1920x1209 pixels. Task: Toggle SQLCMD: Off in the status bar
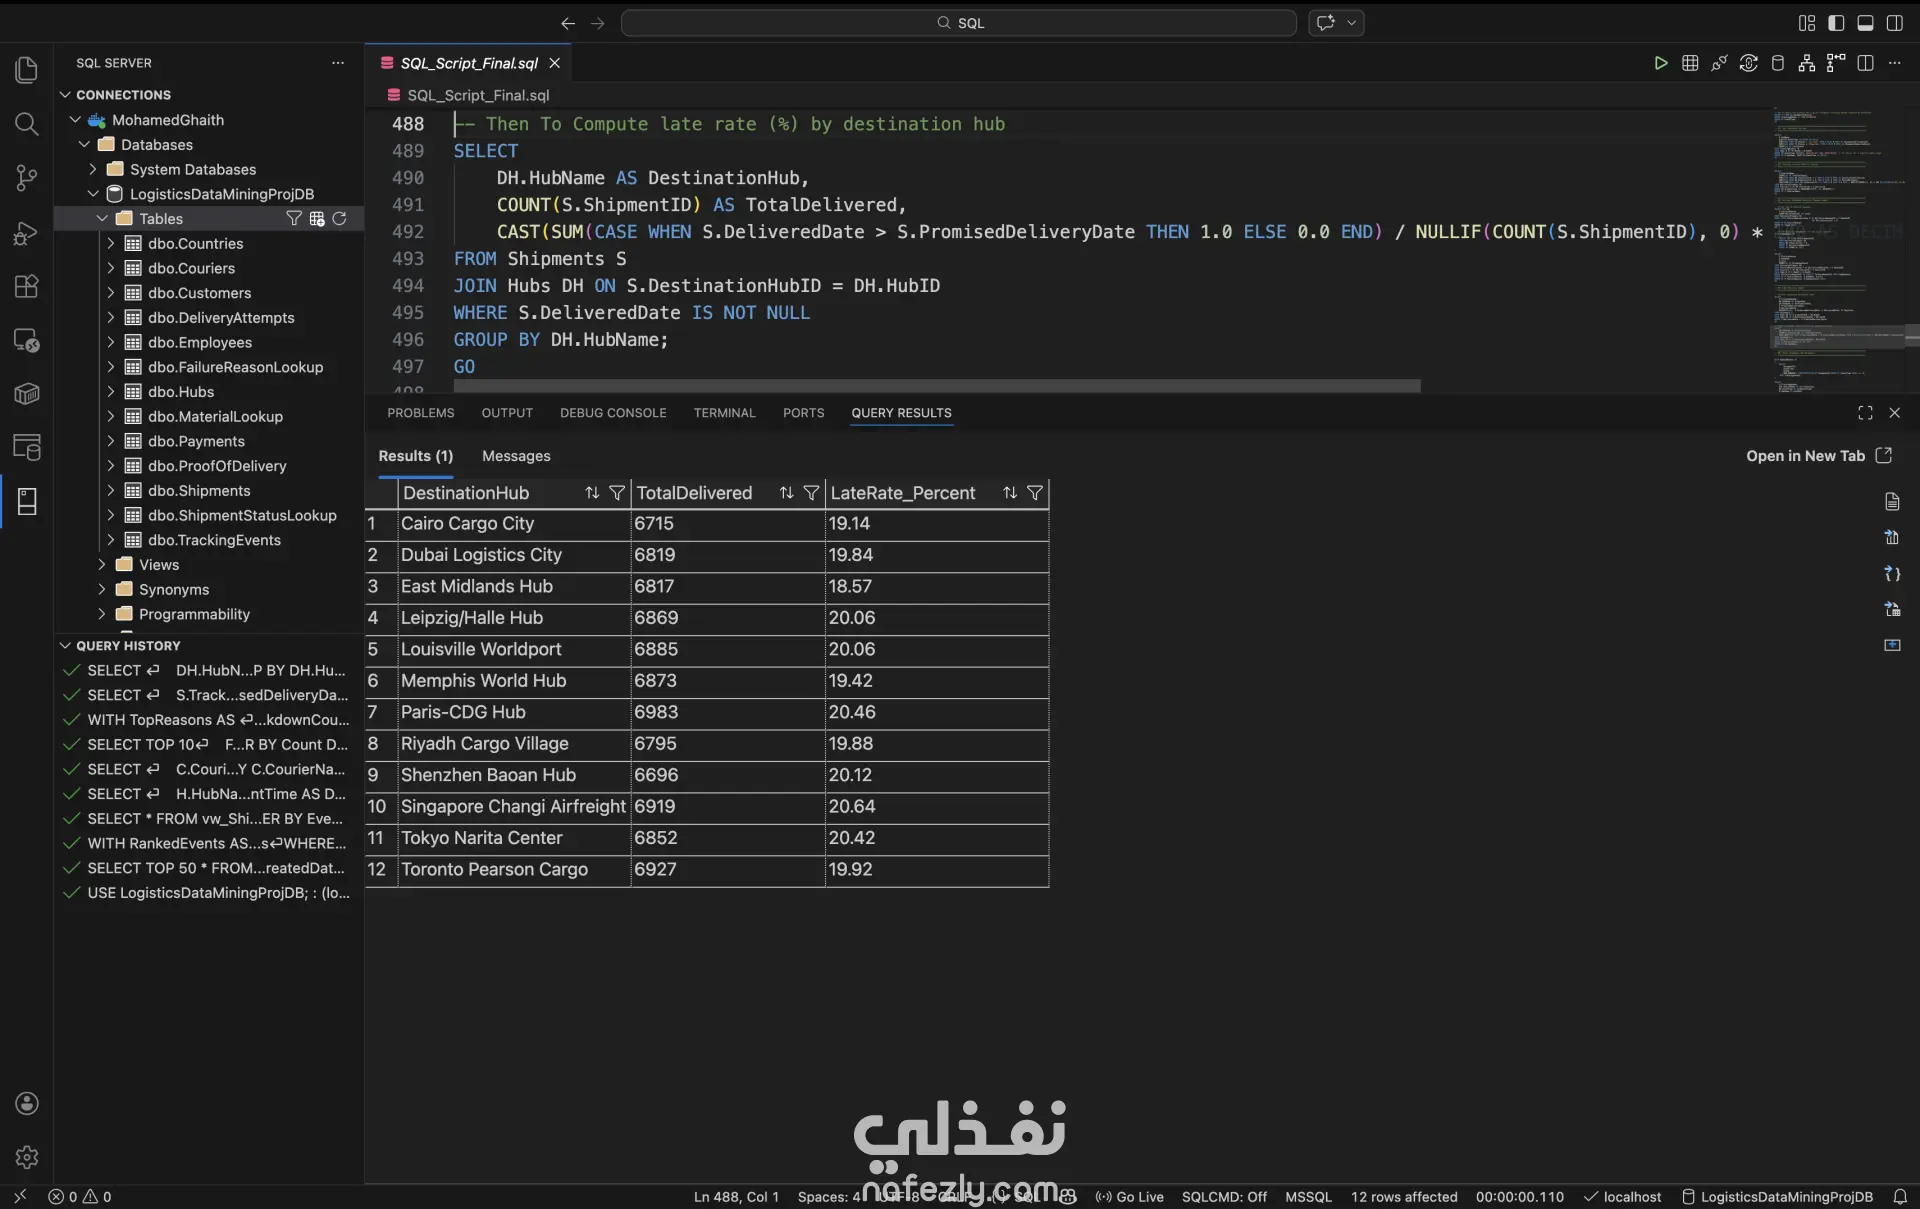tap(1224, 1196)
